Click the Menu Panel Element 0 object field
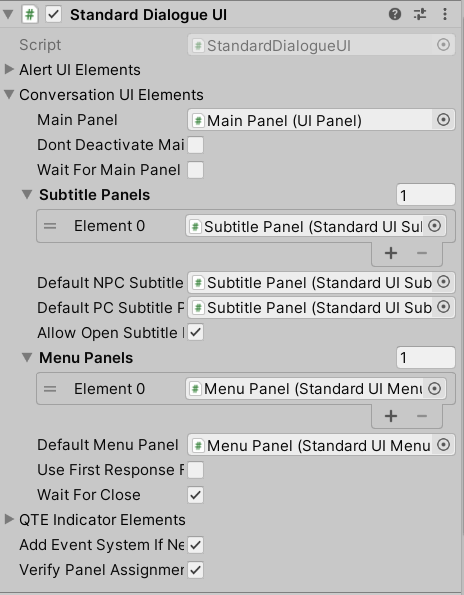The image size is (464, 595). [x=315, y=389]
